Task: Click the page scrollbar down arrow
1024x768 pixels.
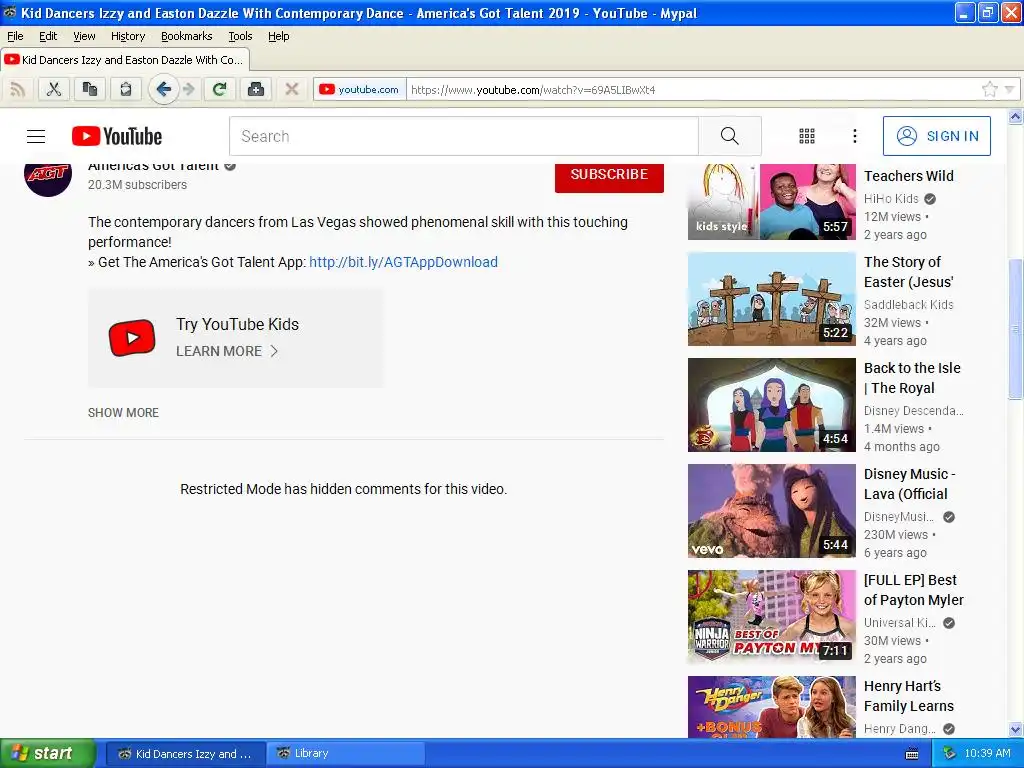Action: point(1016,729)
